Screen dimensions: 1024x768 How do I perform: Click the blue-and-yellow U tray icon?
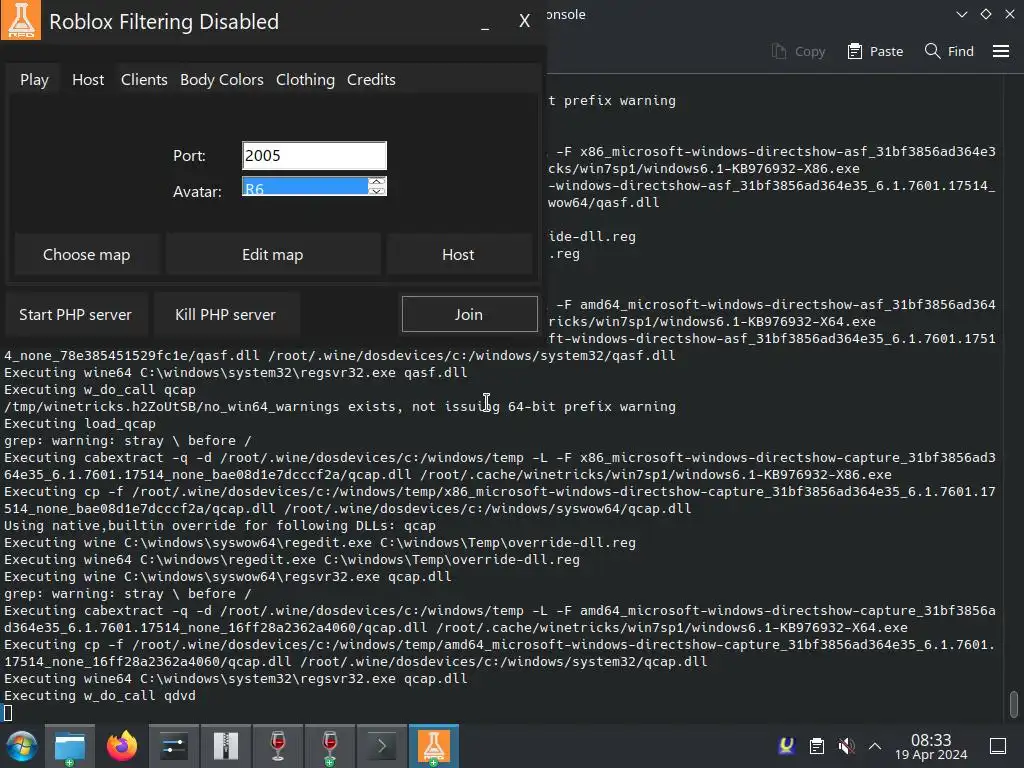coord(787,746)
